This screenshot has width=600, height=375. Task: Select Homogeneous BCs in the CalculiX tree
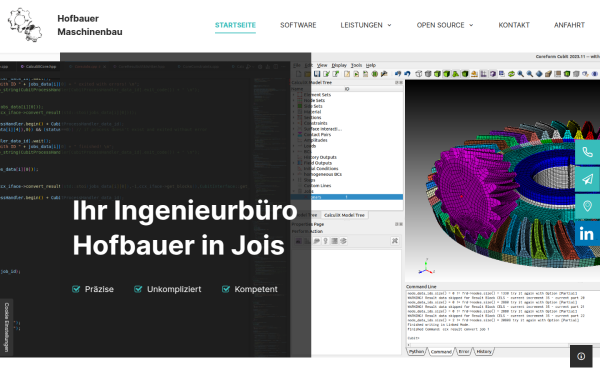[323, 174]
